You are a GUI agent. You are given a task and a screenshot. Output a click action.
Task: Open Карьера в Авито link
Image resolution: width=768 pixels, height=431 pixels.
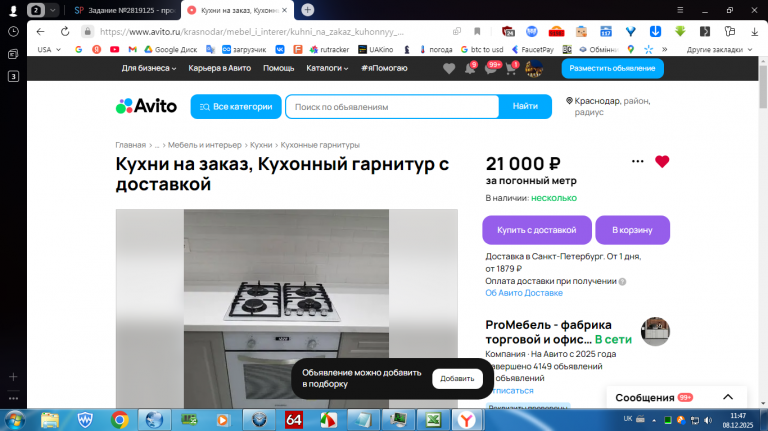(x=219, y=68)
